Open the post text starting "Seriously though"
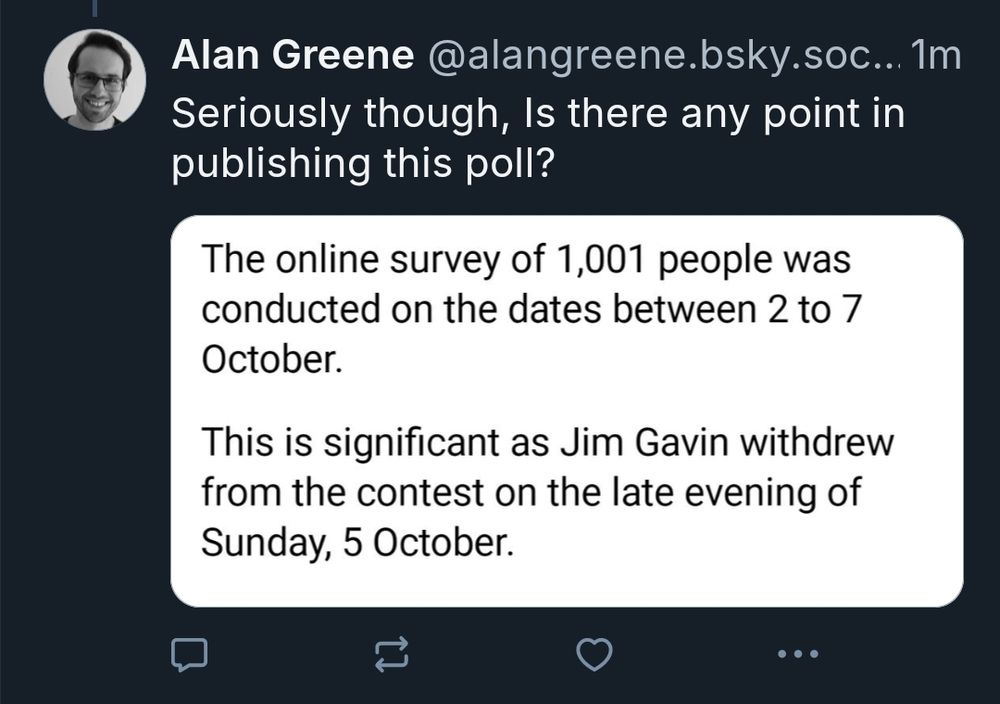The height and width of the screenshot is (704, 1000). pos(538,114)
